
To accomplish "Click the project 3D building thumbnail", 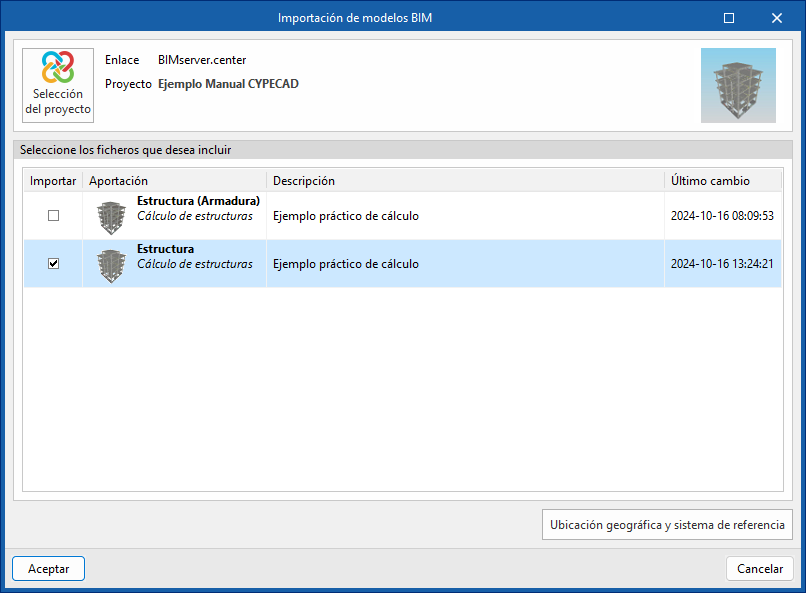I will point(738,85).
